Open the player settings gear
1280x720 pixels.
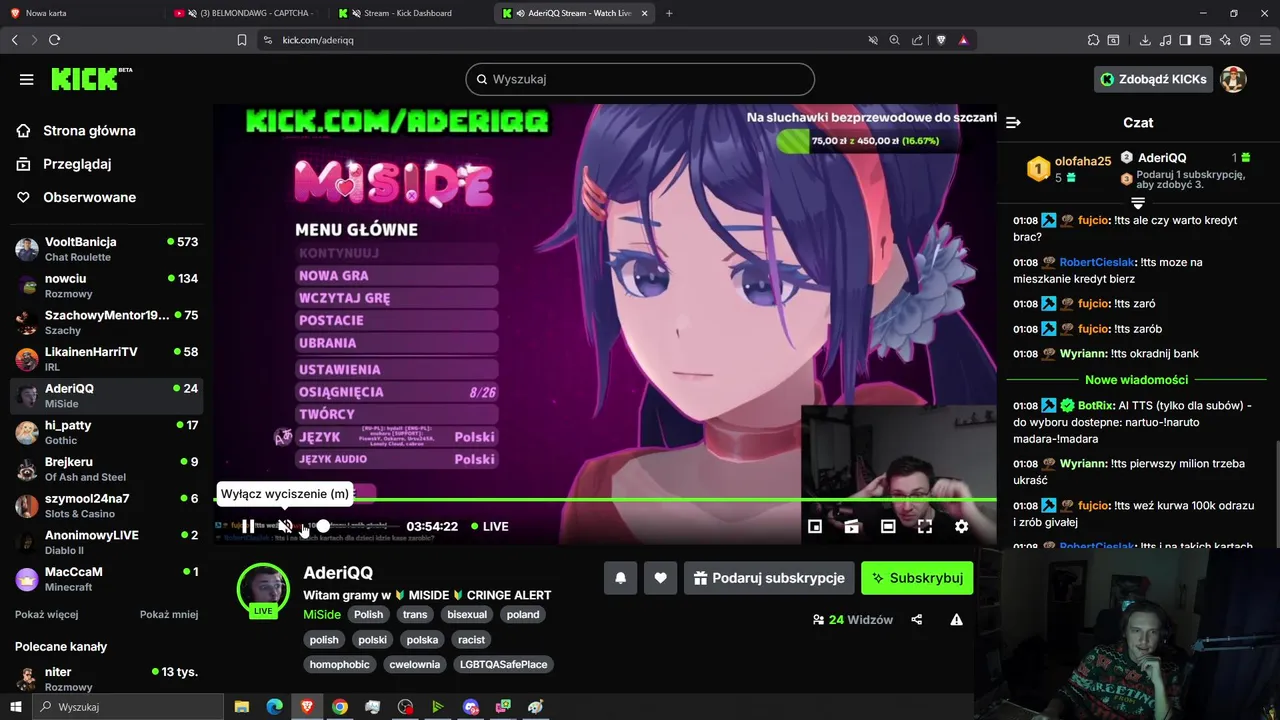(x=961, y=526)
